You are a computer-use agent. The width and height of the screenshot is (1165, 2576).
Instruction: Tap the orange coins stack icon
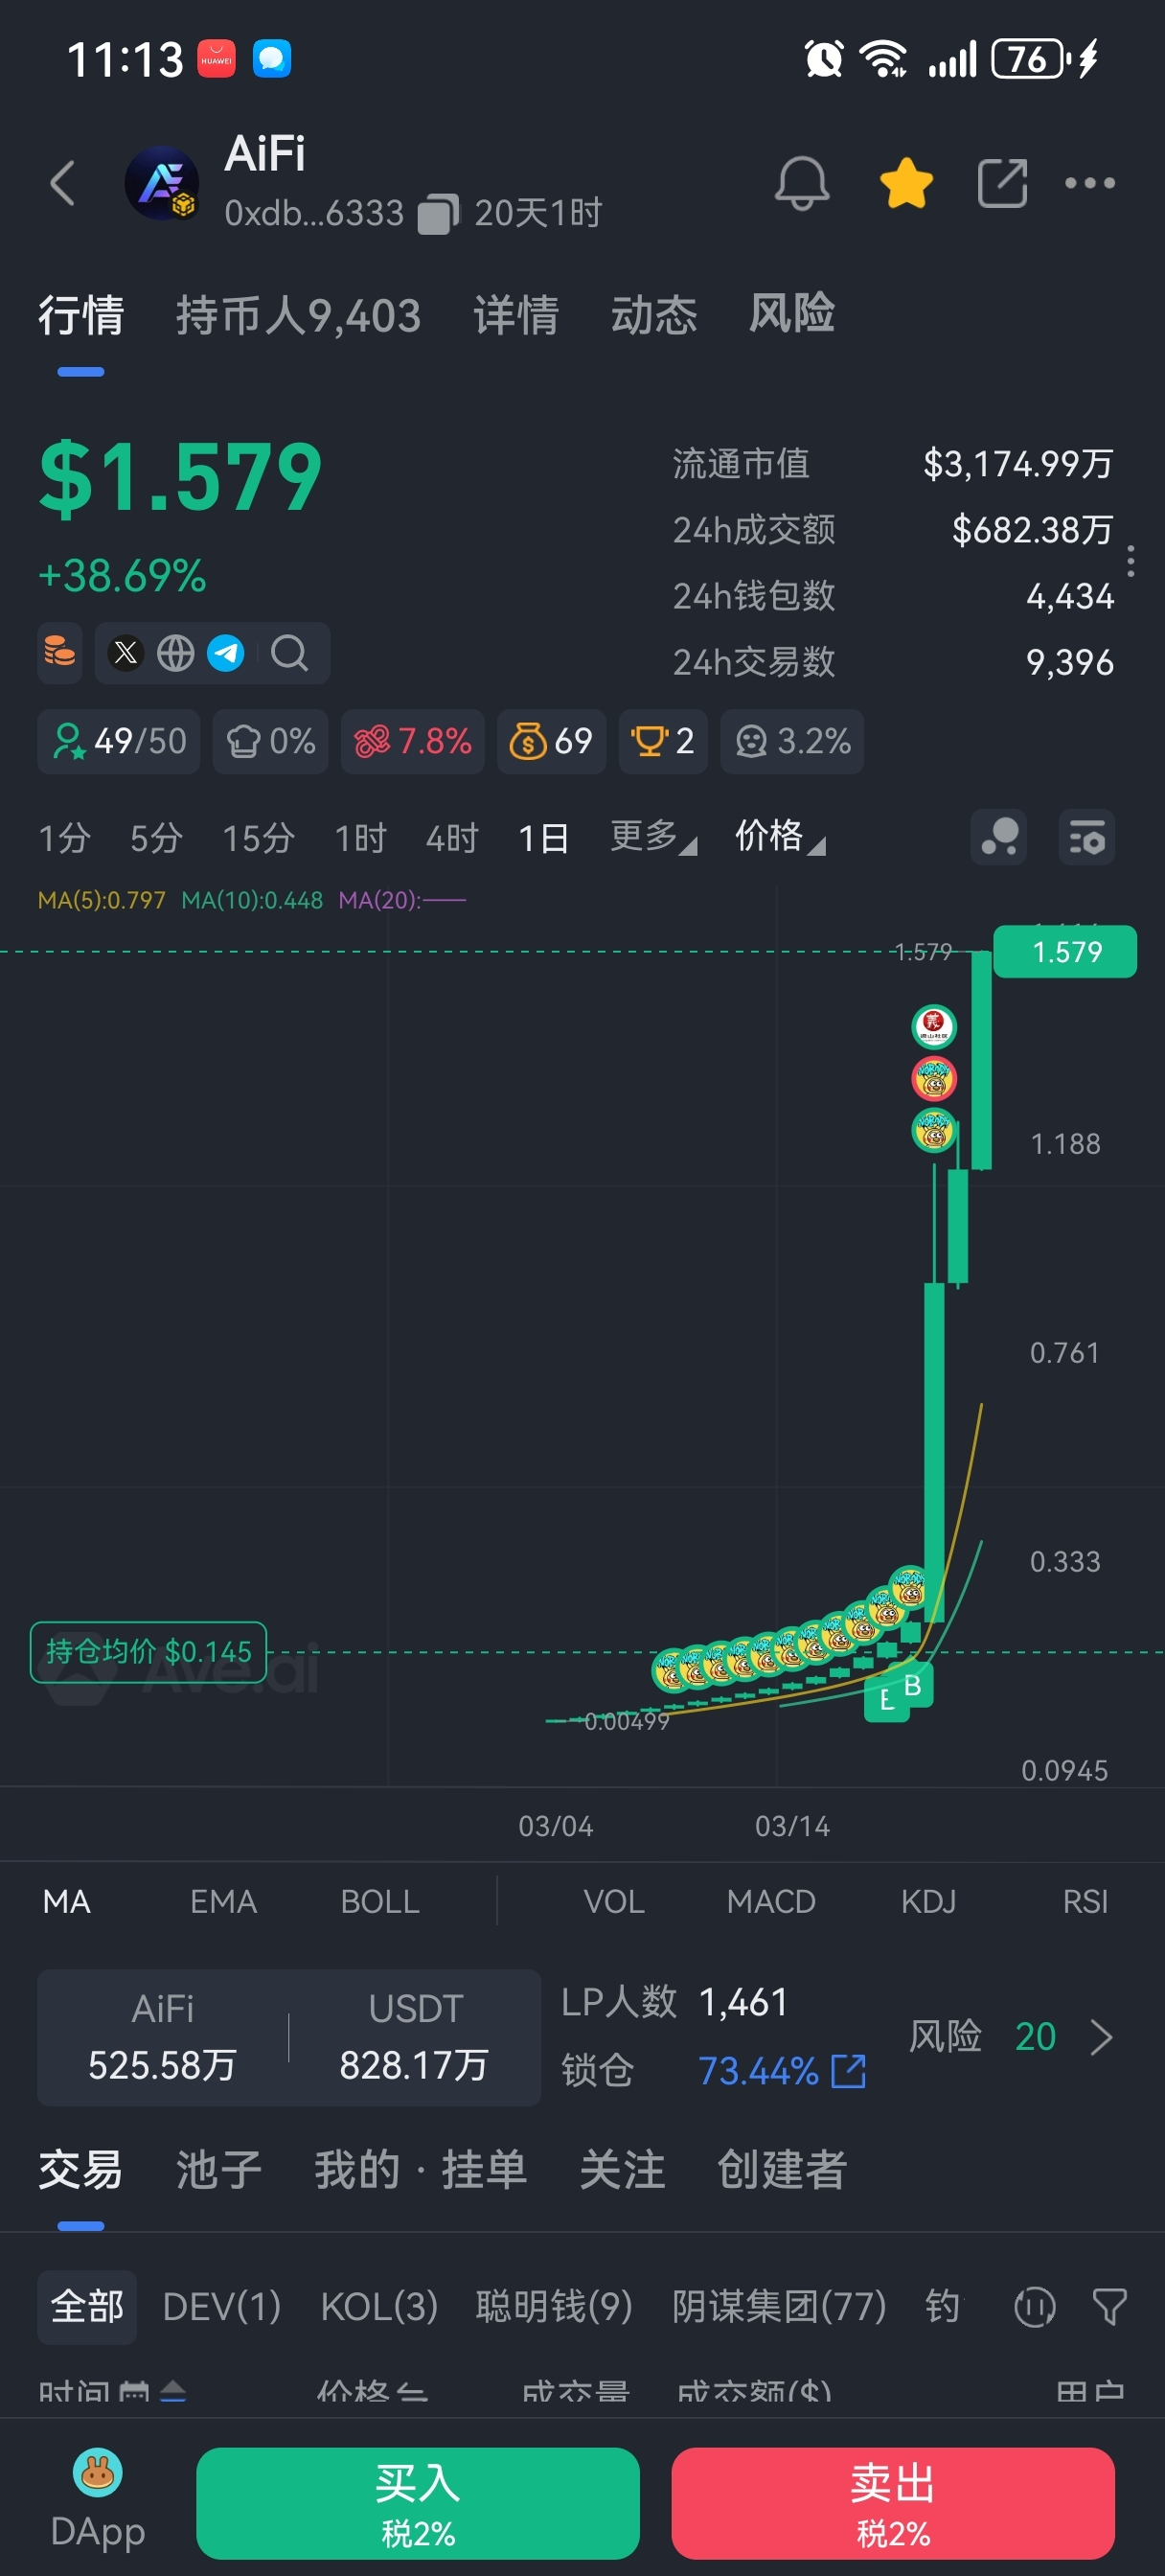[x=60, y=653]
